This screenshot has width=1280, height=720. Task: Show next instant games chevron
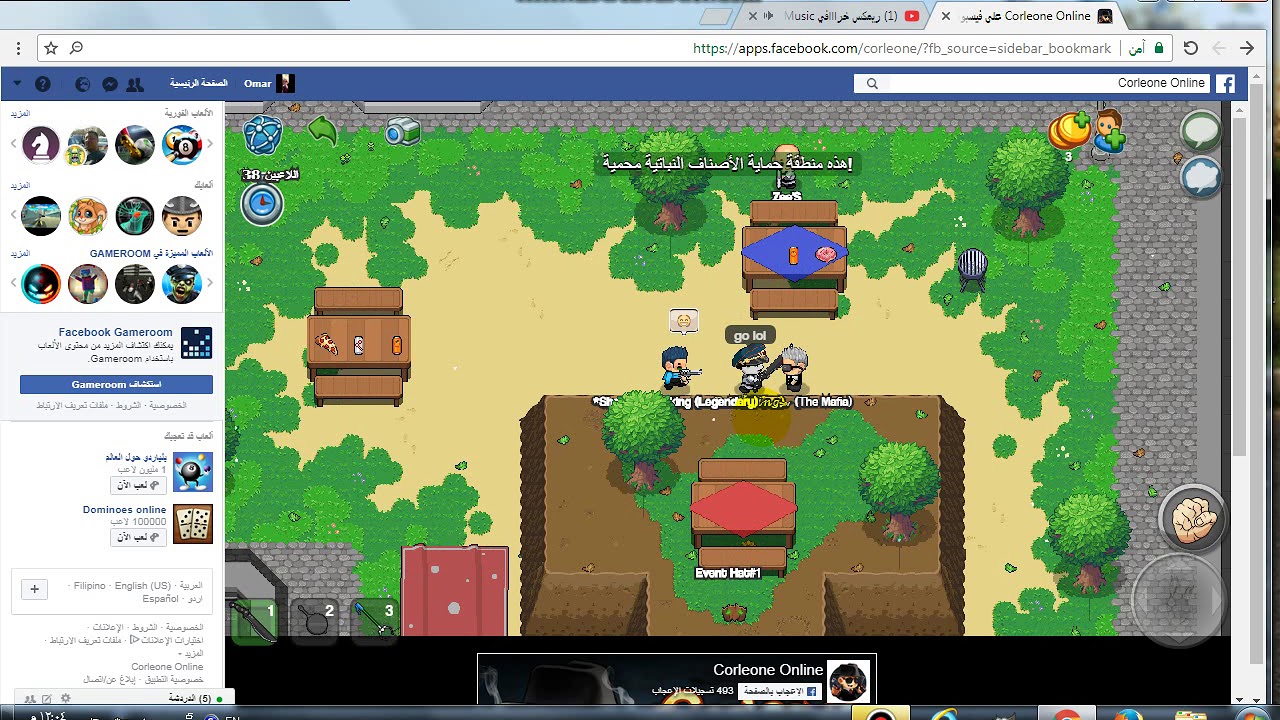pos(13,145)
